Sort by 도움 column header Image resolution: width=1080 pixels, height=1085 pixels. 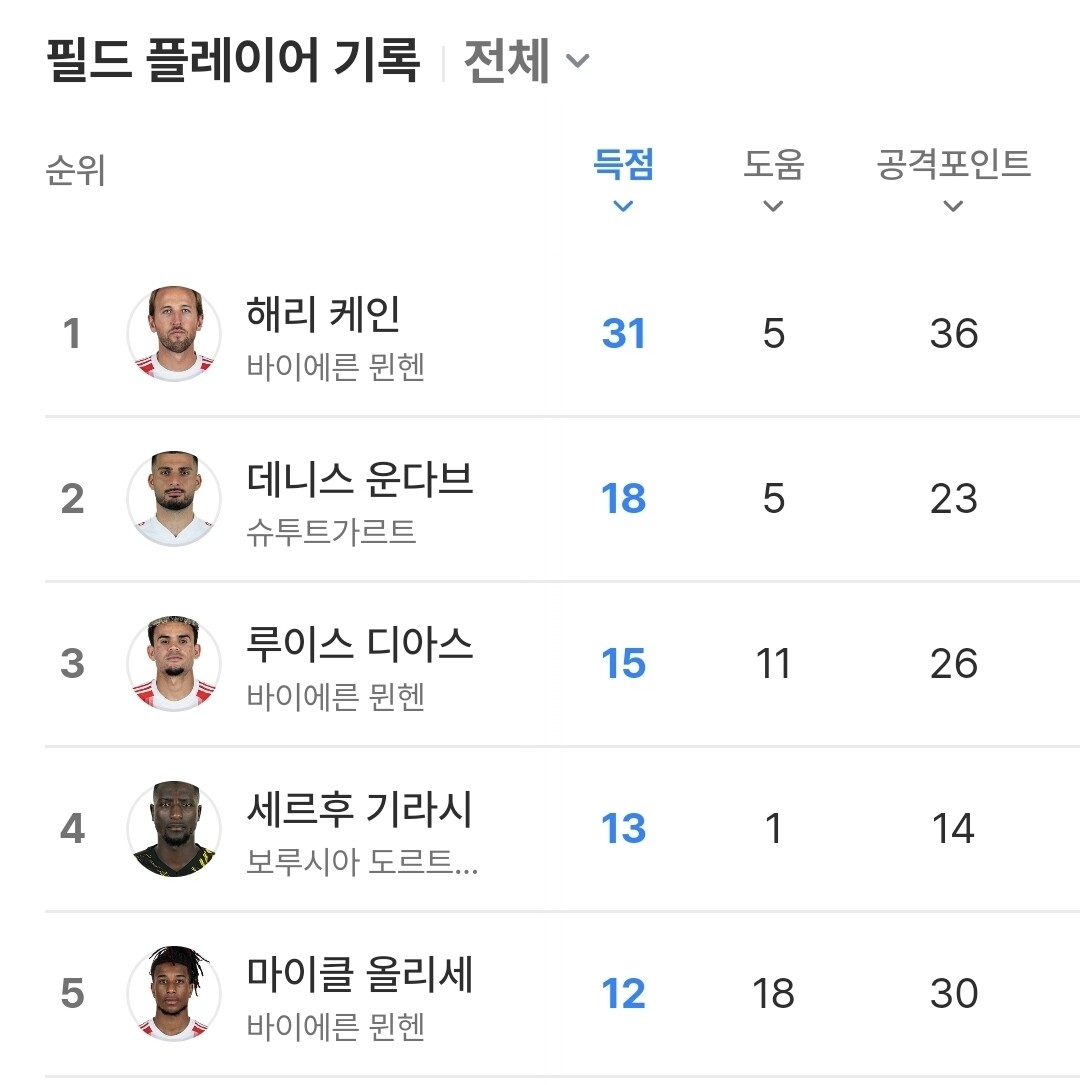(773, 165)
